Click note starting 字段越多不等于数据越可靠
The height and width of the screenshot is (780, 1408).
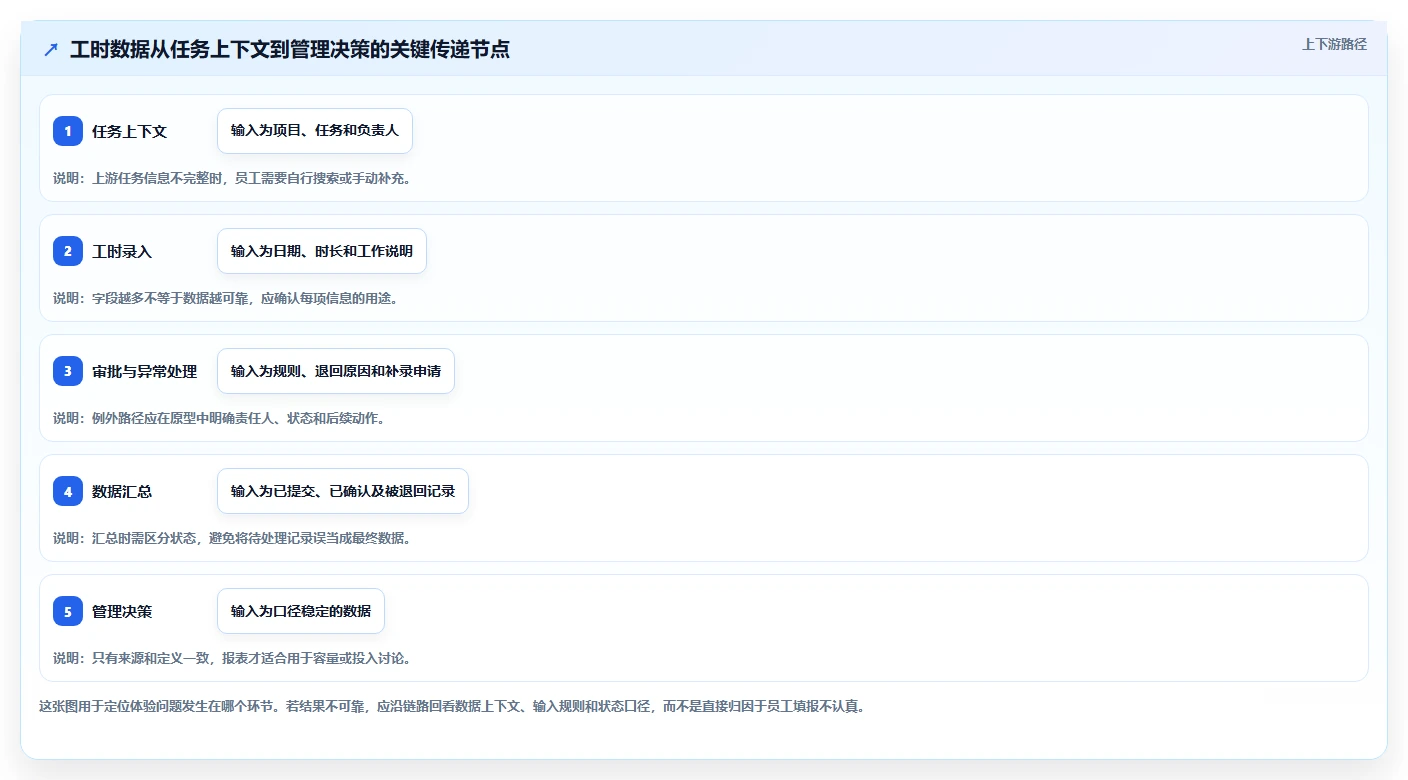(226, 298)
